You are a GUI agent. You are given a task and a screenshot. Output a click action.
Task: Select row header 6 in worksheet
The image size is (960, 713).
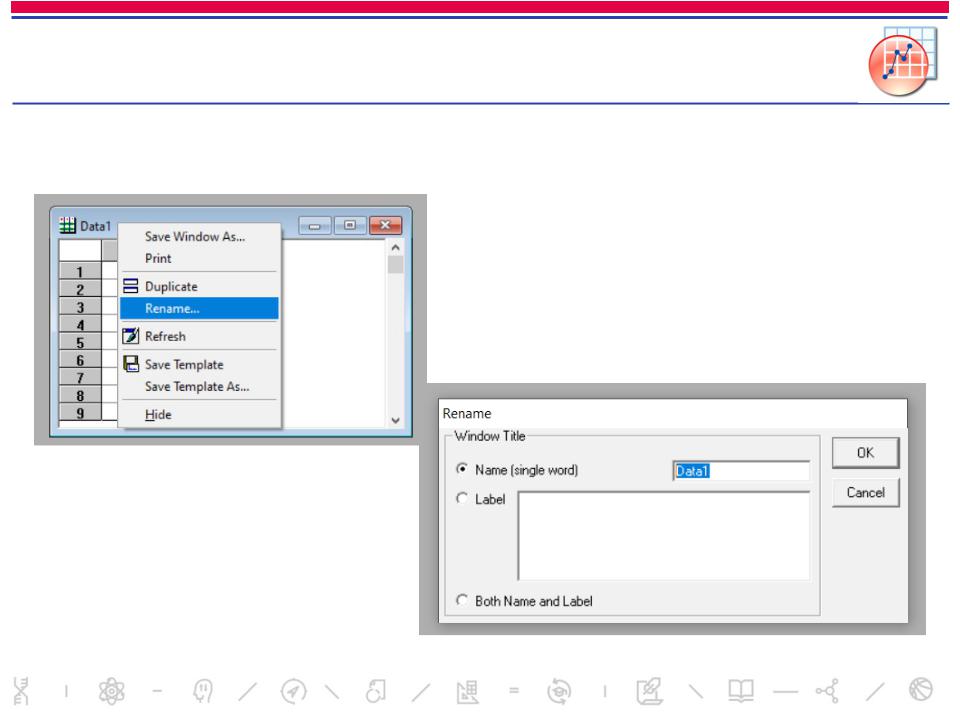pos(80,359)
